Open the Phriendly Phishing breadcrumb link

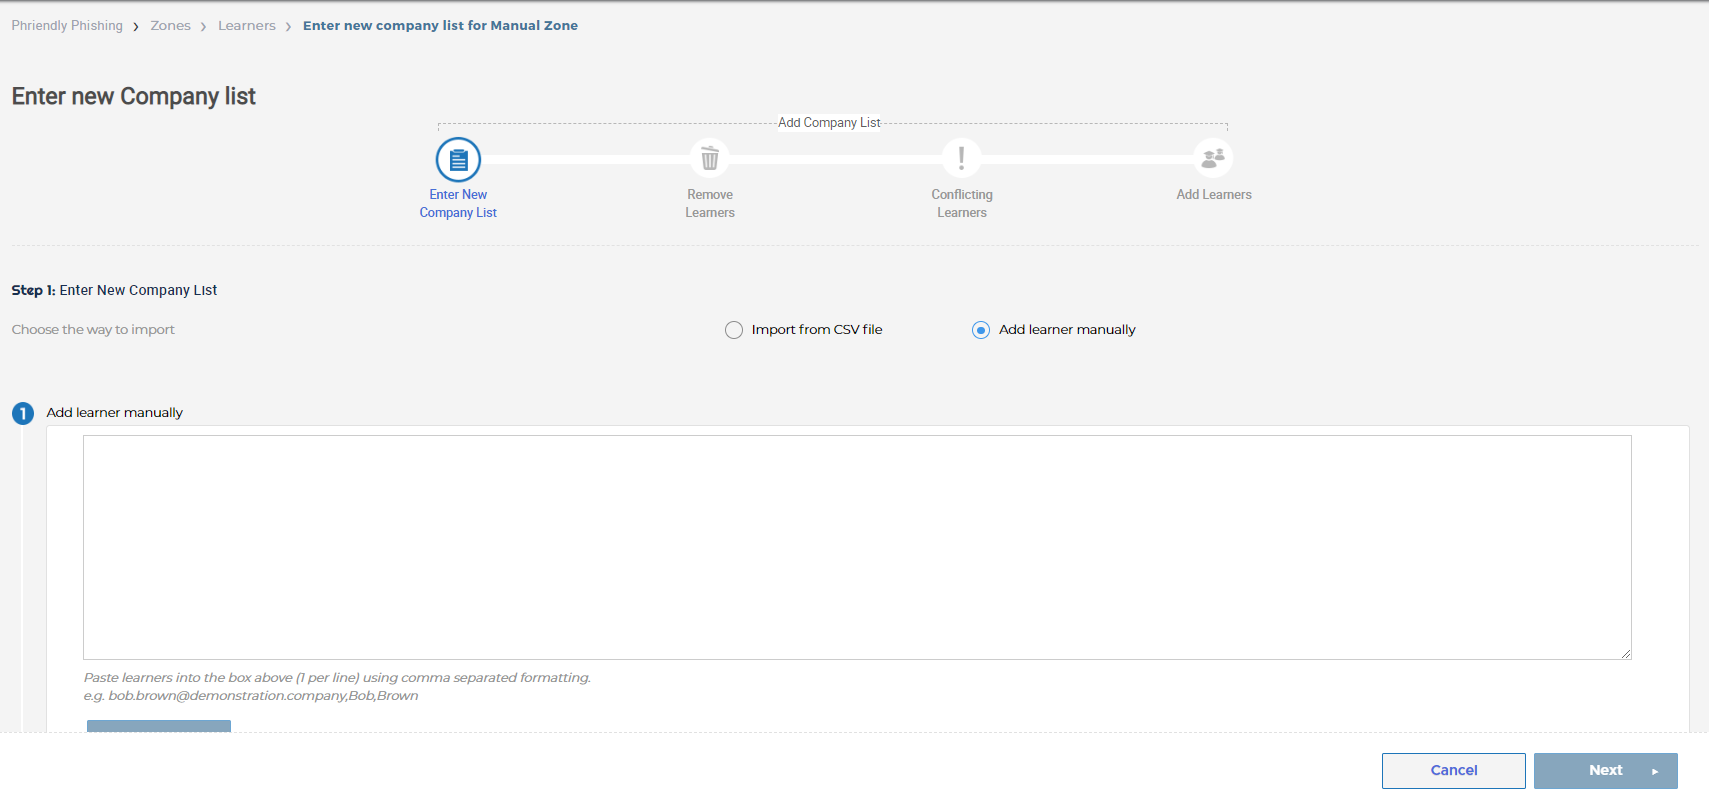(67, 26)
